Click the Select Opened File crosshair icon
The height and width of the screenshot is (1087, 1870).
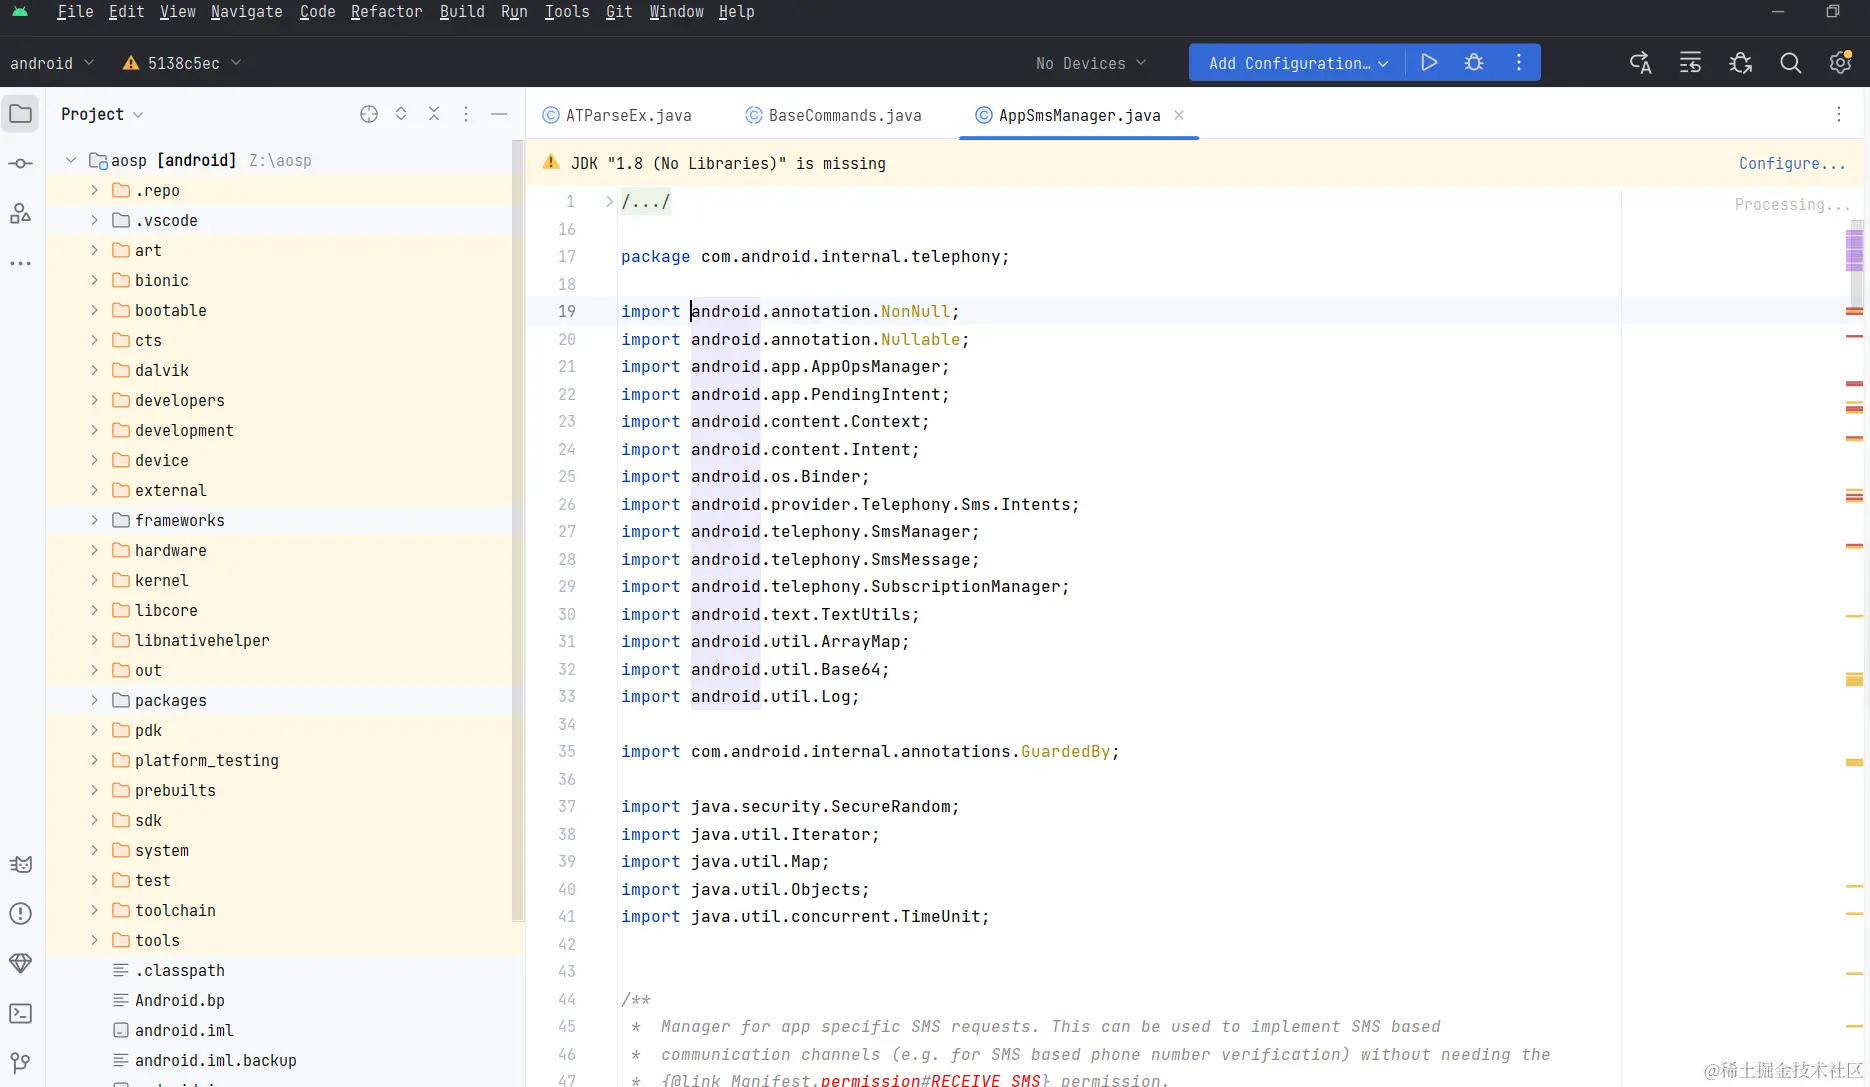coord(369,114)
